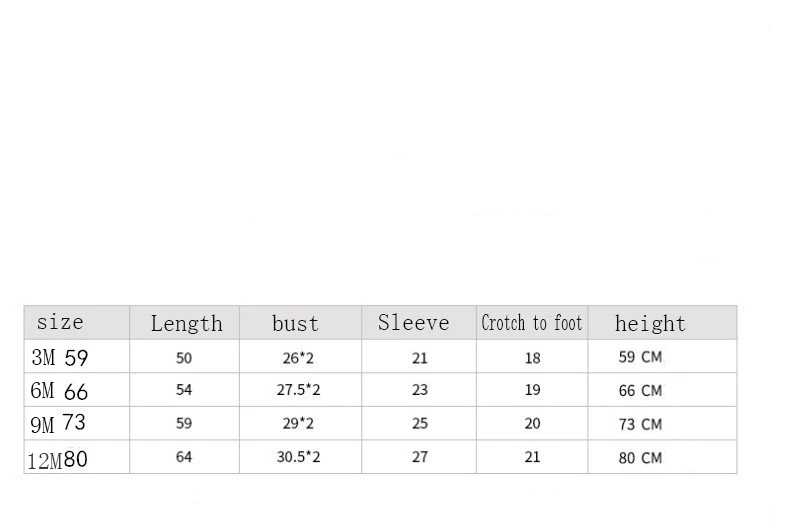Select the bust value 26*2 cell
The image size is (800, 521).
[x=298, y=358]
